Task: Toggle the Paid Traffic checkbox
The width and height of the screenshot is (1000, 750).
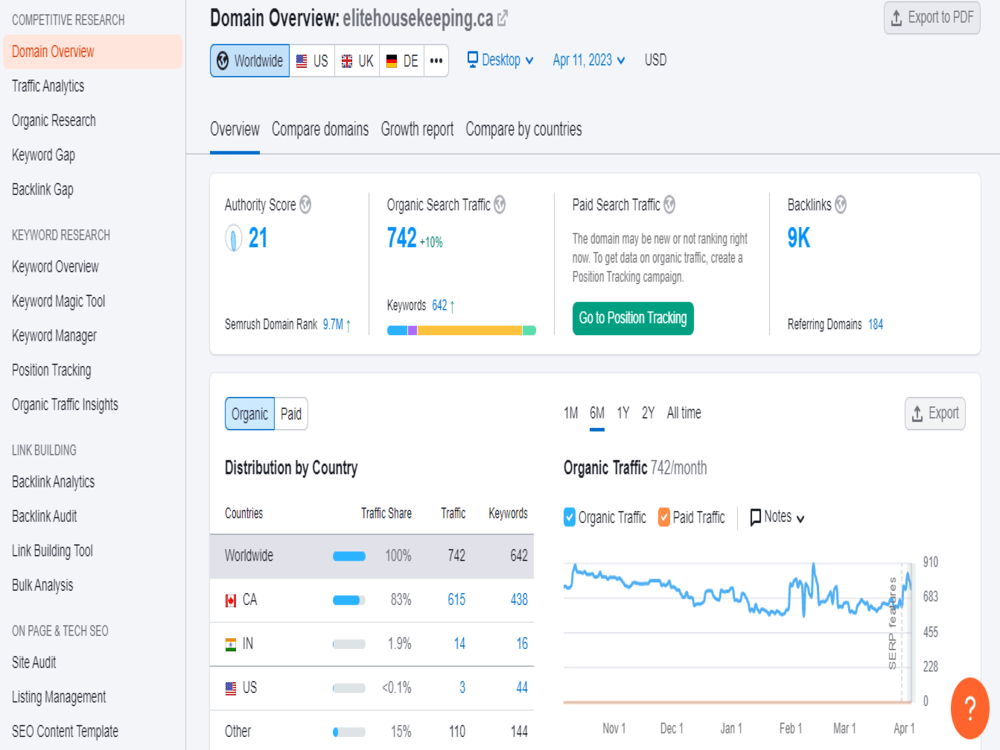Action: [x=664, y=517]
